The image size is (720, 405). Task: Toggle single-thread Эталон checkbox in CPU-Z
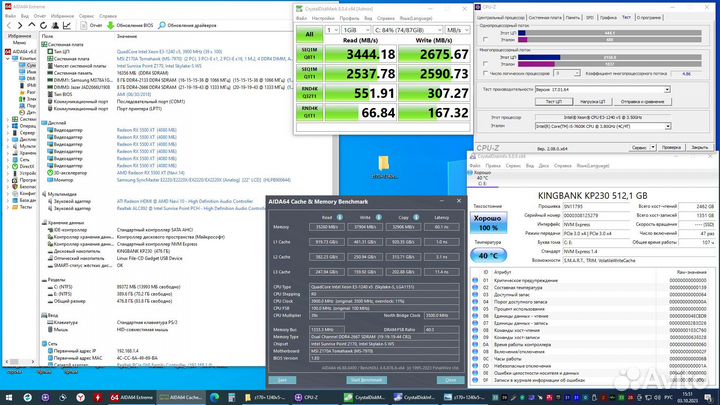click(x=485, y=40)
